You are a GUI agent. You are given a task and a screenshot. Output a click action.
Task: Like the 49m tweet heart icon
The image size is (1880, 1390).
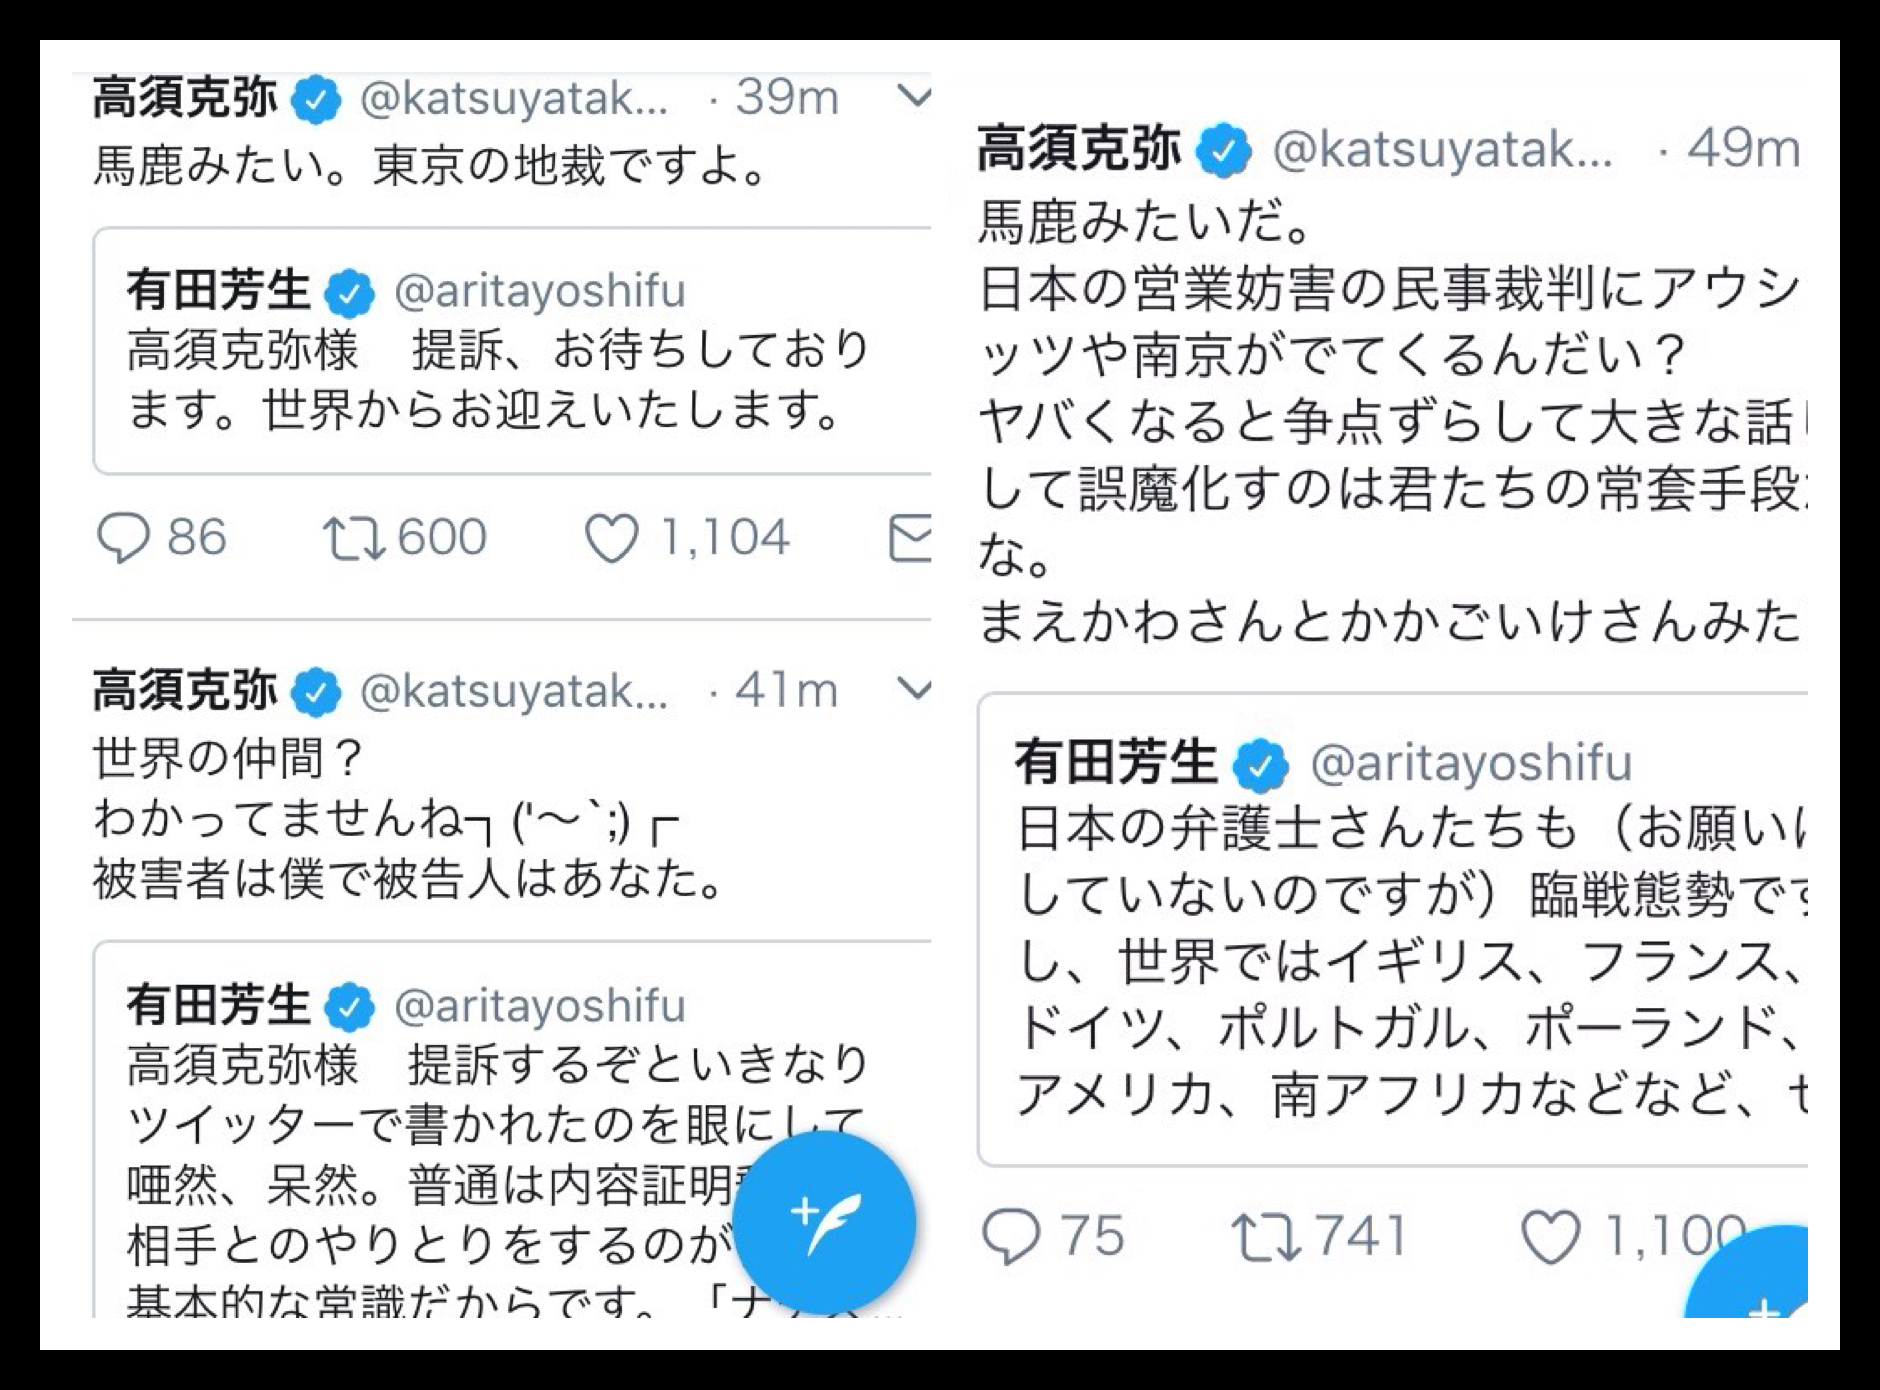(1550, 1237)
